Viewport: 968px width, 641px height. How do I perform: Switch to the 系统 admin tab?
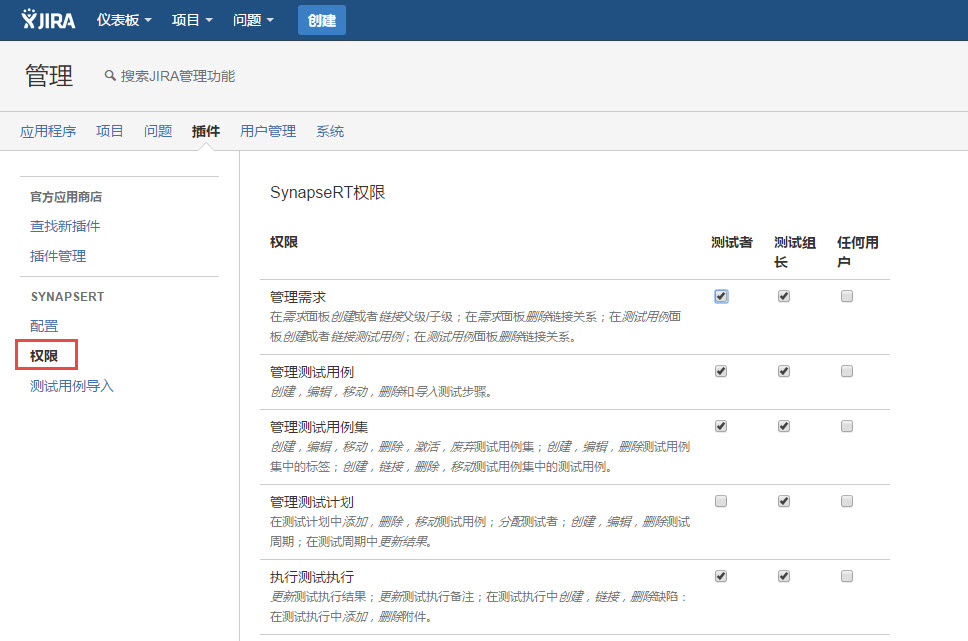330,131
